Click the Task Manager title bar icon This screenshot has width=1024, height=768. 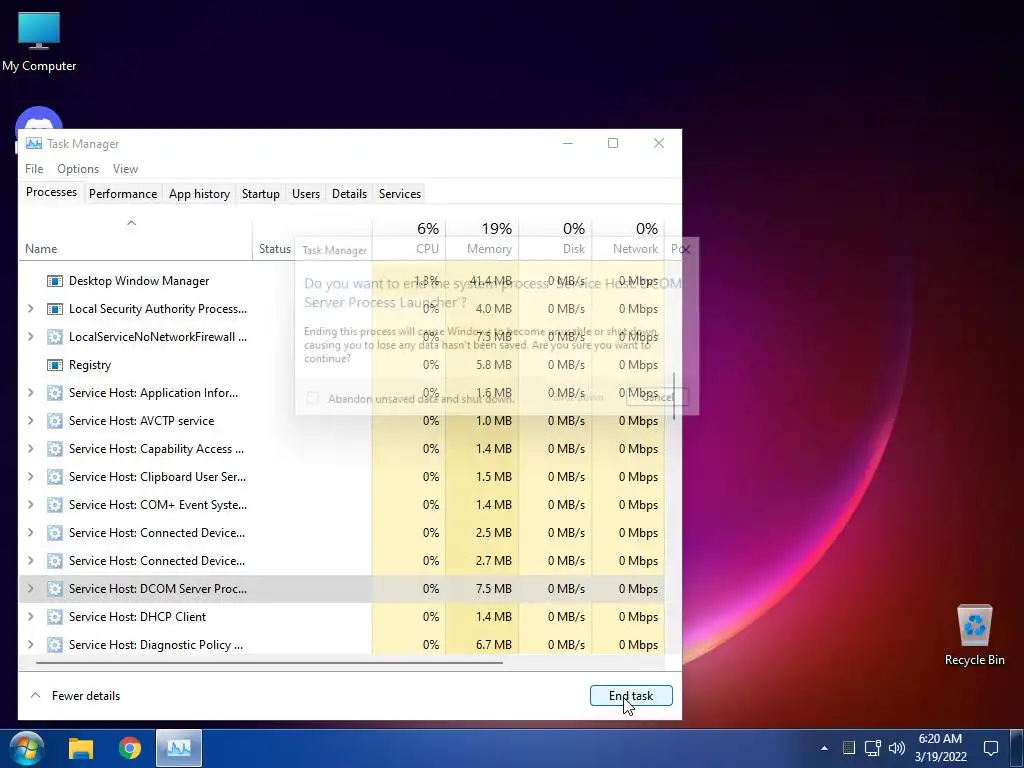pyautogui.click(x=33, y=144)
